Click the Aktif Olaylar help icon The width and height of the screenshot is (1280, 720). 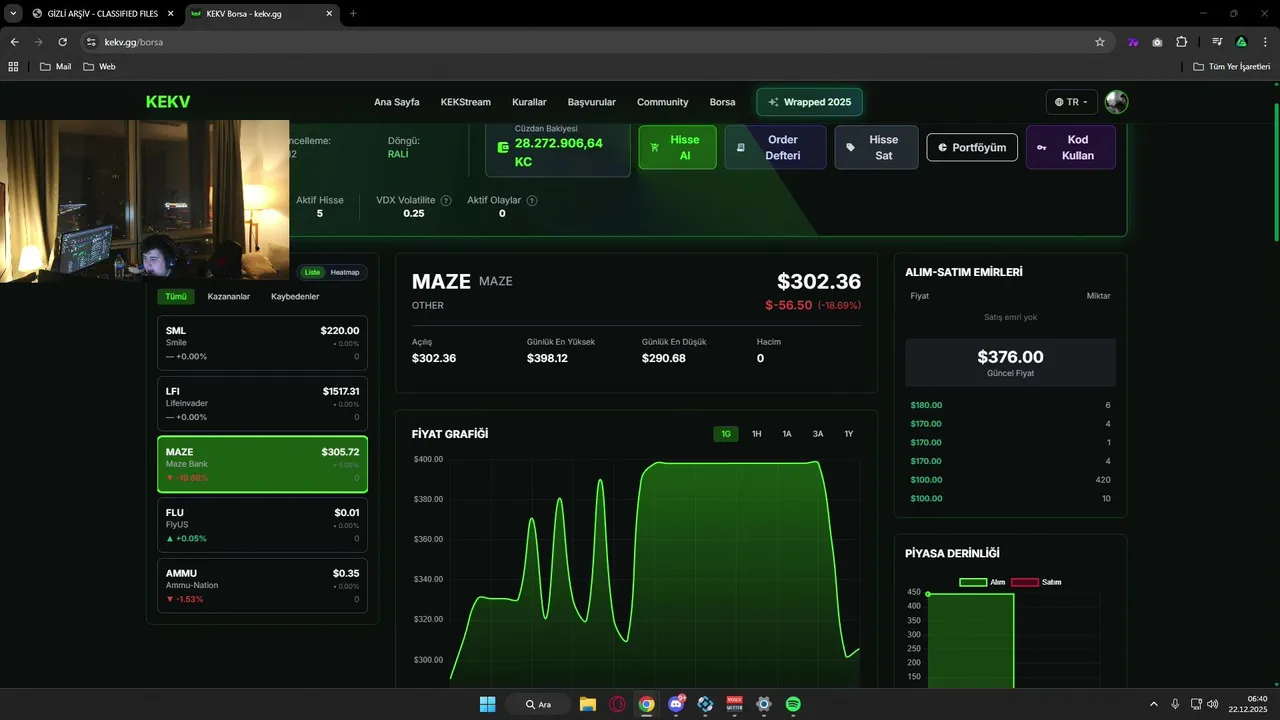click(x=532, y=201)
